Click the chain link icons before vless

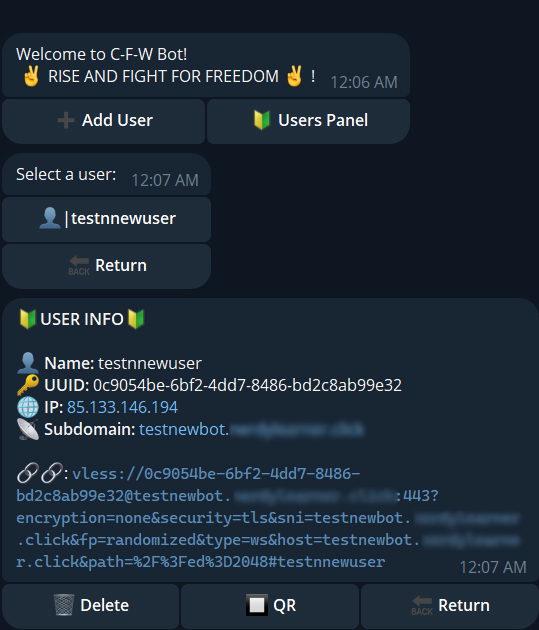[x=39, y=473]
